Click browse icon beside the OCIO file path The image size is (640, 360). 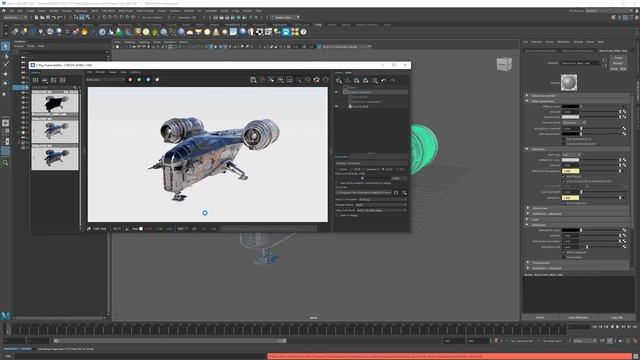point(396,193)
